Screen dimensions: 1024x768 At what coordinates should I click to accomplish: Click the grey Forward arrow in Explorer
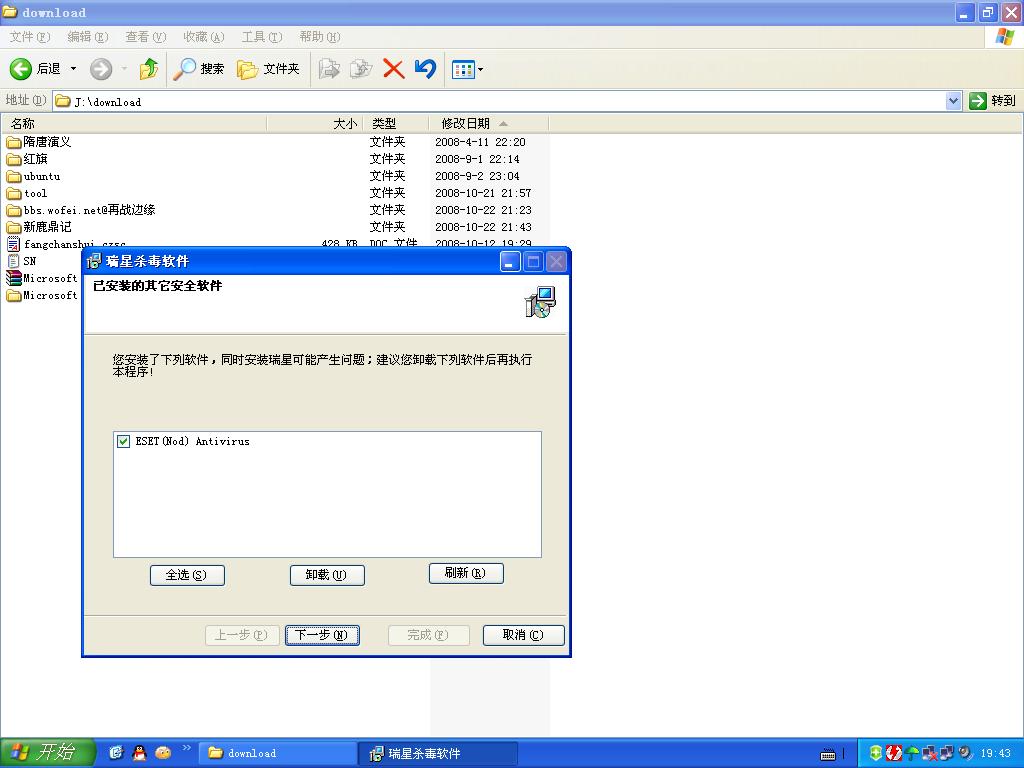[101, 69]
